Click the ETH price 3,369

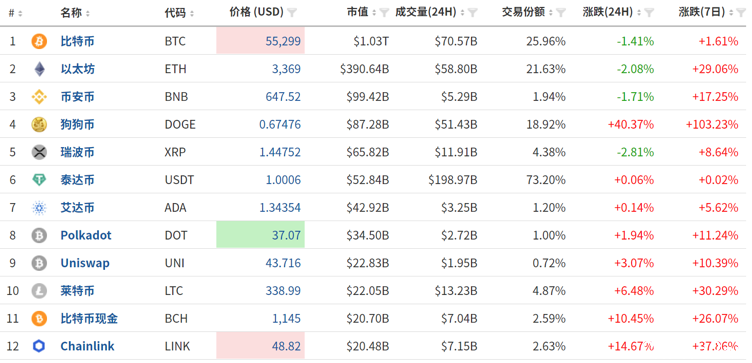tap(286, 70)
